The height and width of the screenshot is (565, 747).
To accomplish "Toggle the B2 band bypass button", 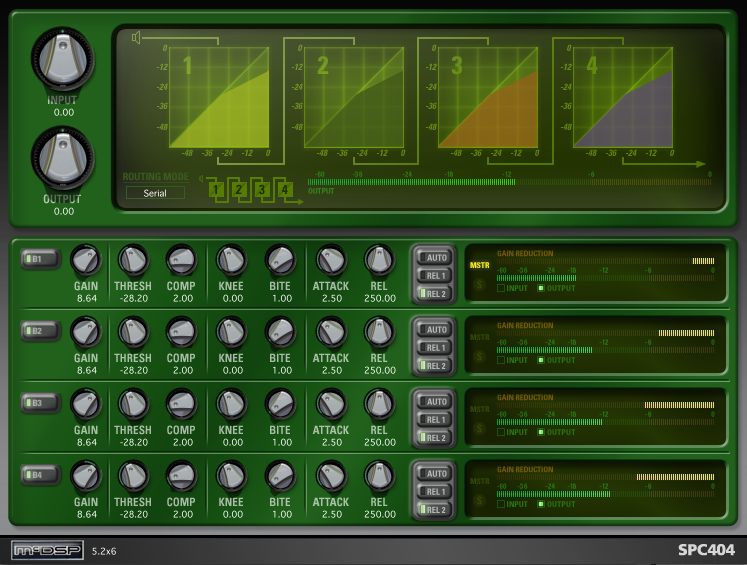I will [40, 331].
